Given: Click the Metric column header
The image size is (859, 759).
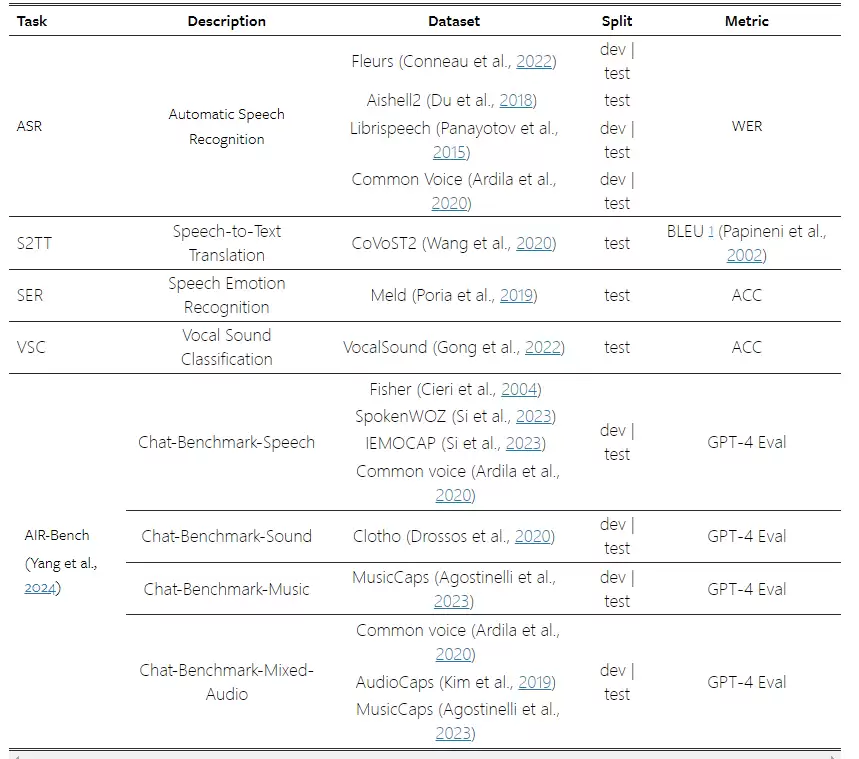Looking at the screenshot, I should pyautogui.click(x=746, y=21).
